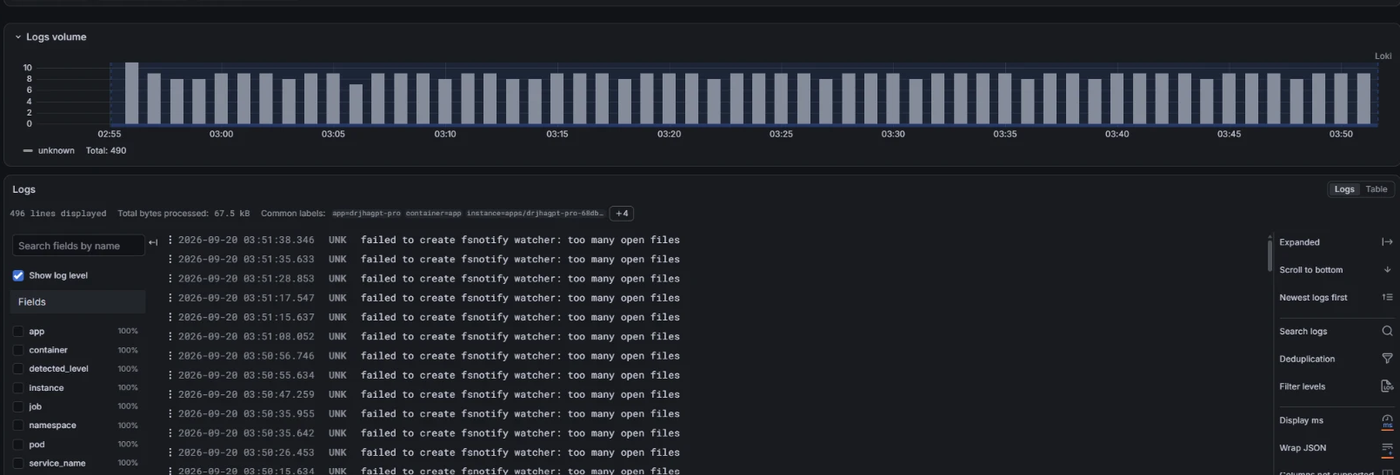1400x475 pixels.
Task: Check the instance field checkbox
Action: click(x=18, y=388)
